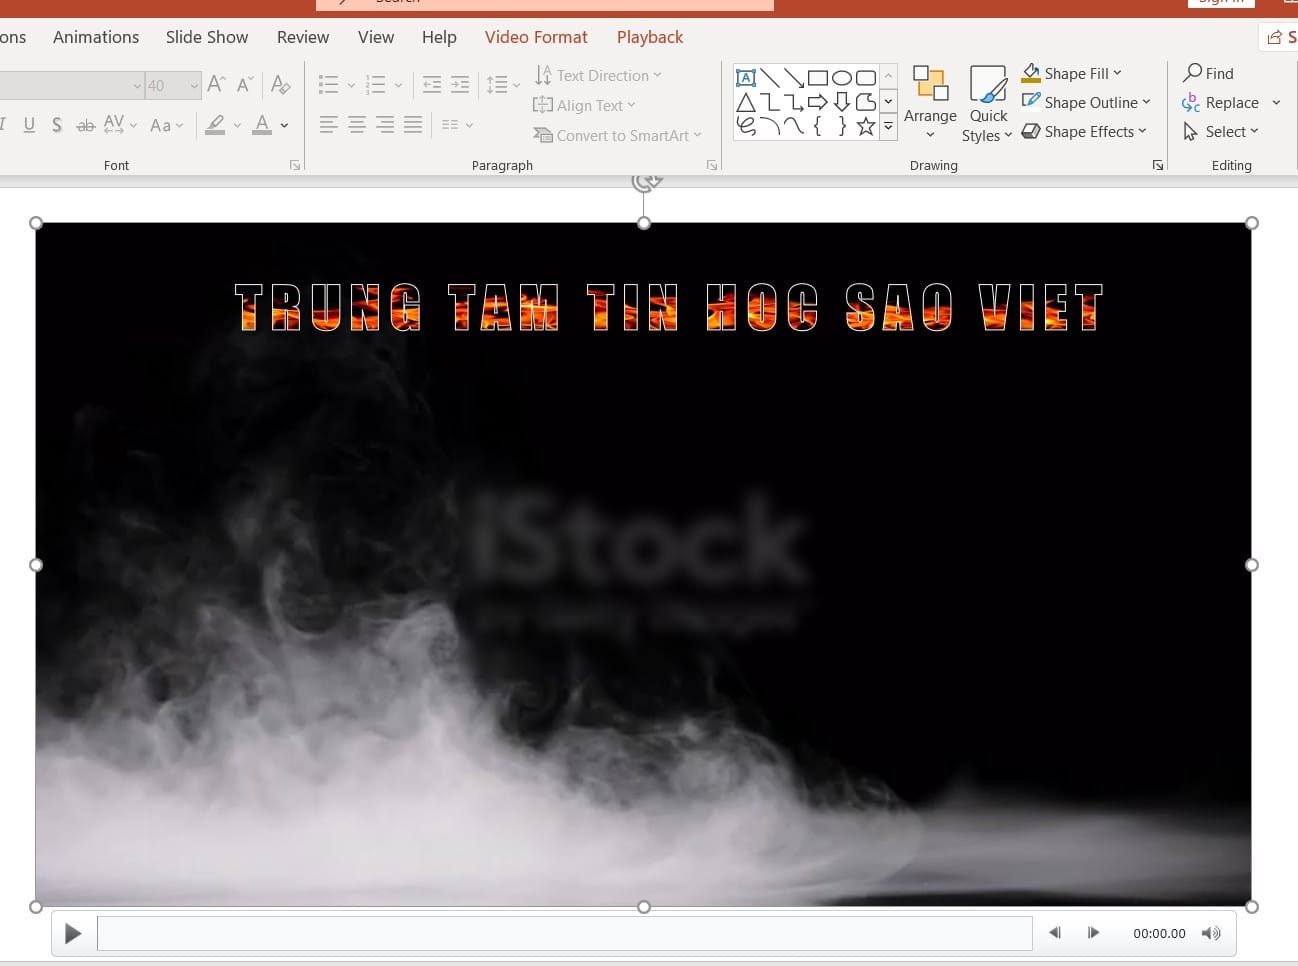The image size is (1298, 966).
Task: Pick the five-point star shape
Action: point(866,126)
